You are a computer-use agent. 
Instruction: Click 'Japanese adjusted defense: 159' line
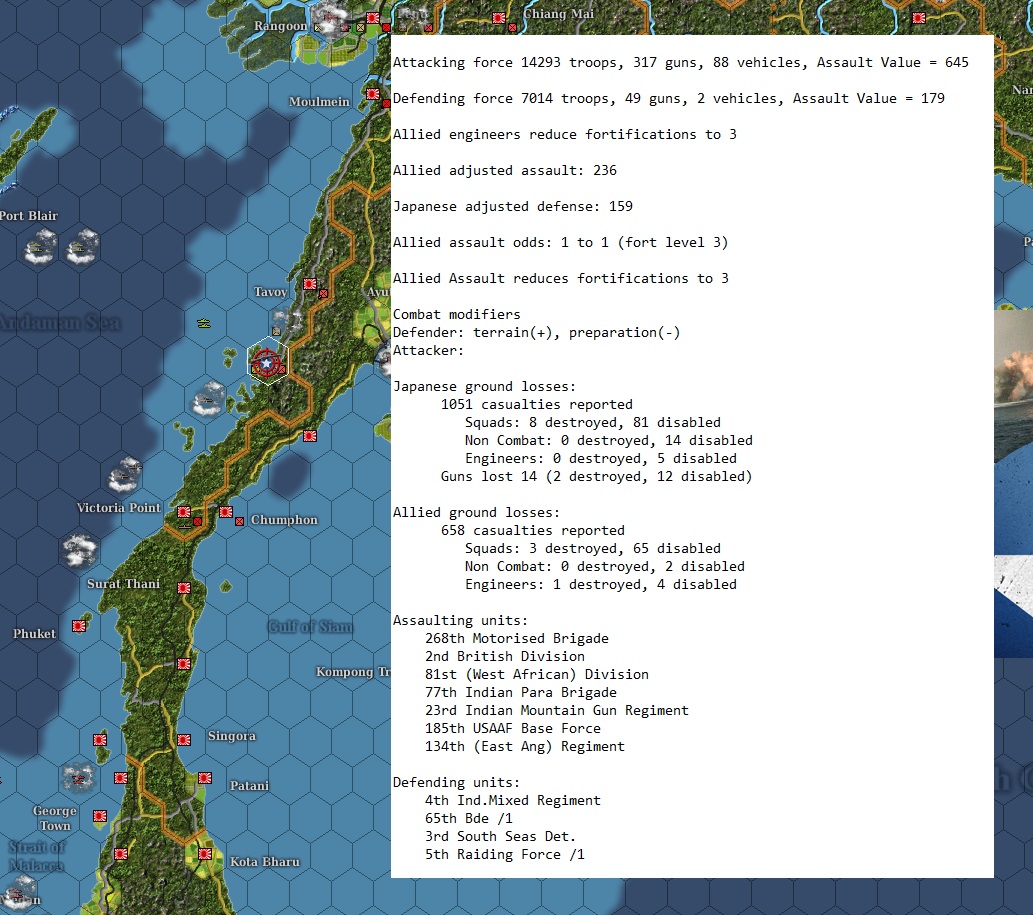pyautogui.click(x=513, y=207)
